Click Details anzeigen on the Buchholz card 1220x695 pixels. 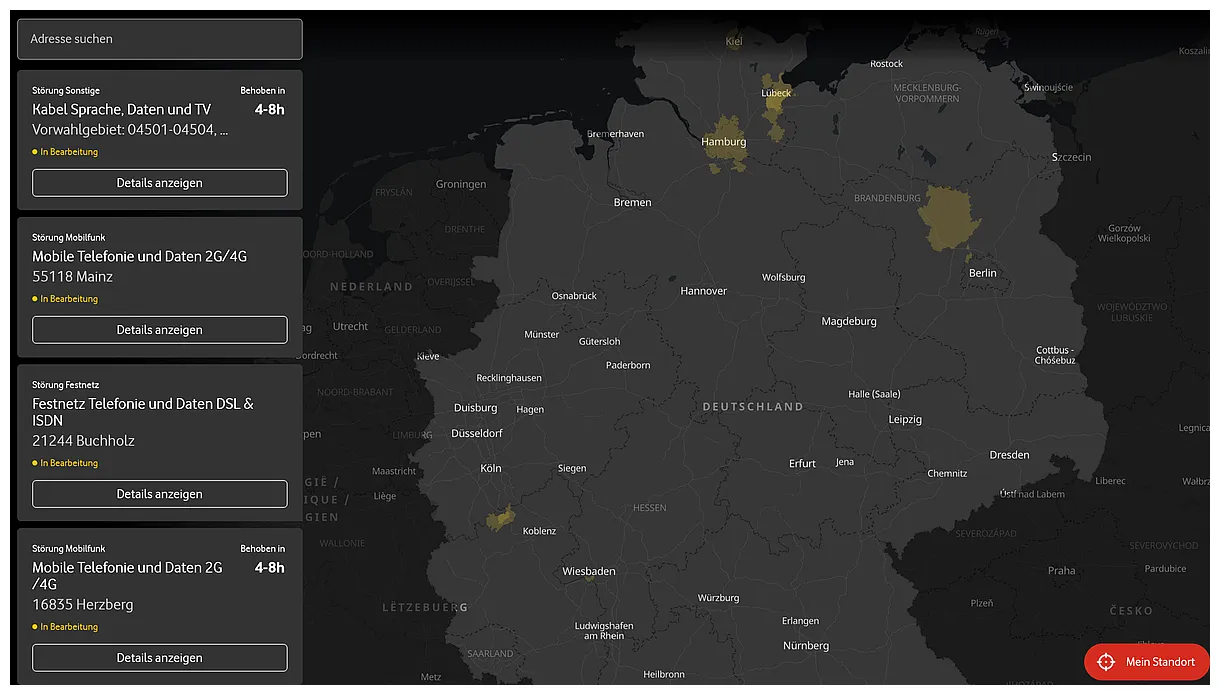pyautogui.click(x=159, y=493)
